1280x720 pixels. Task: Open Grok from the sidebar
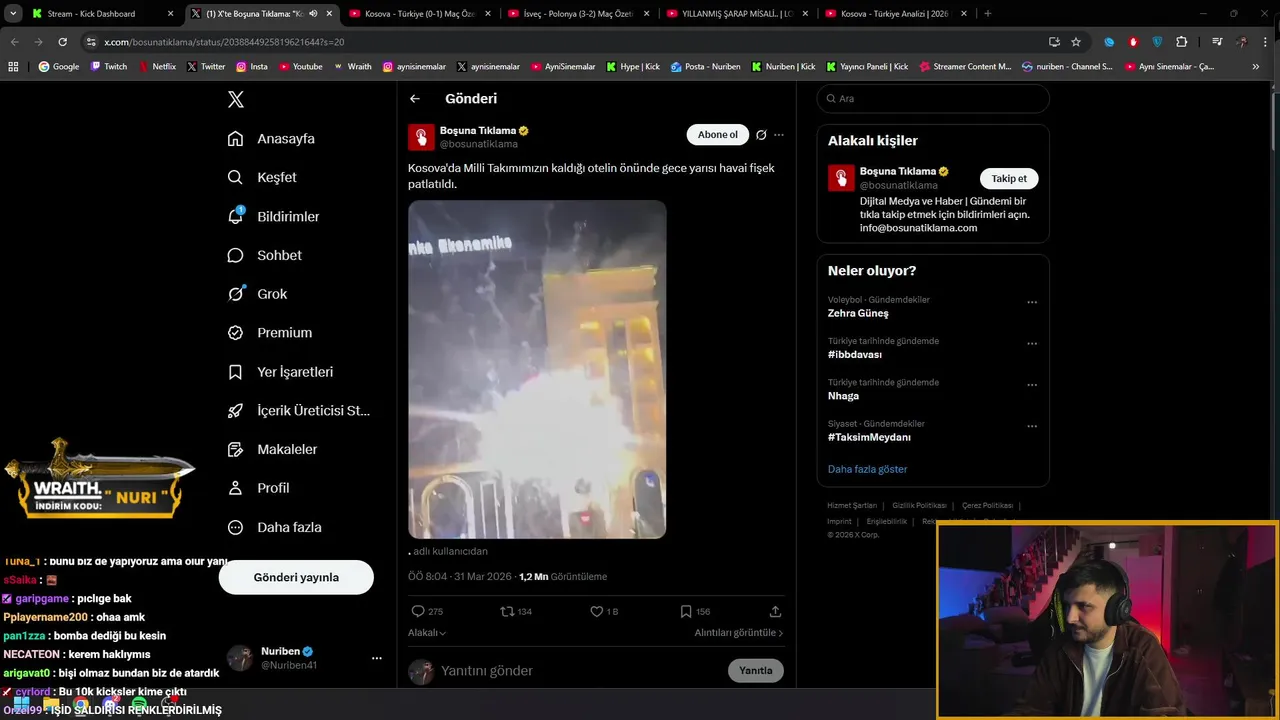tap(257, 294)
